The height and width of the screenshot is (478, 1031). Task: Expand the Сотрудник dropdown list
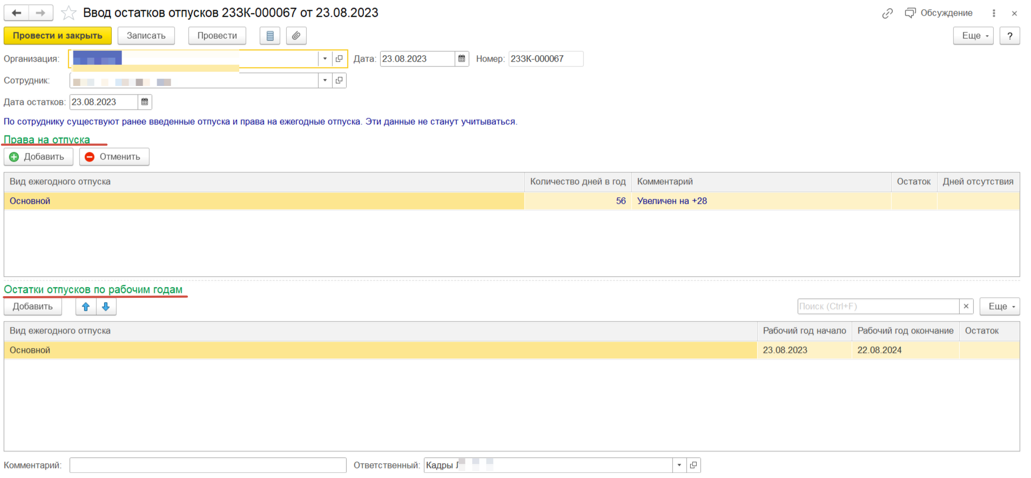pos(324,81)
